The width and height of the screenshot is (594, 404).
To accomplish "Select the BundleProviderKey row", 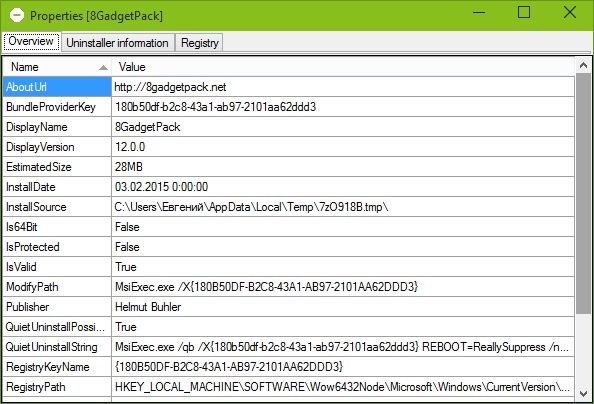I will click(288, 107).
